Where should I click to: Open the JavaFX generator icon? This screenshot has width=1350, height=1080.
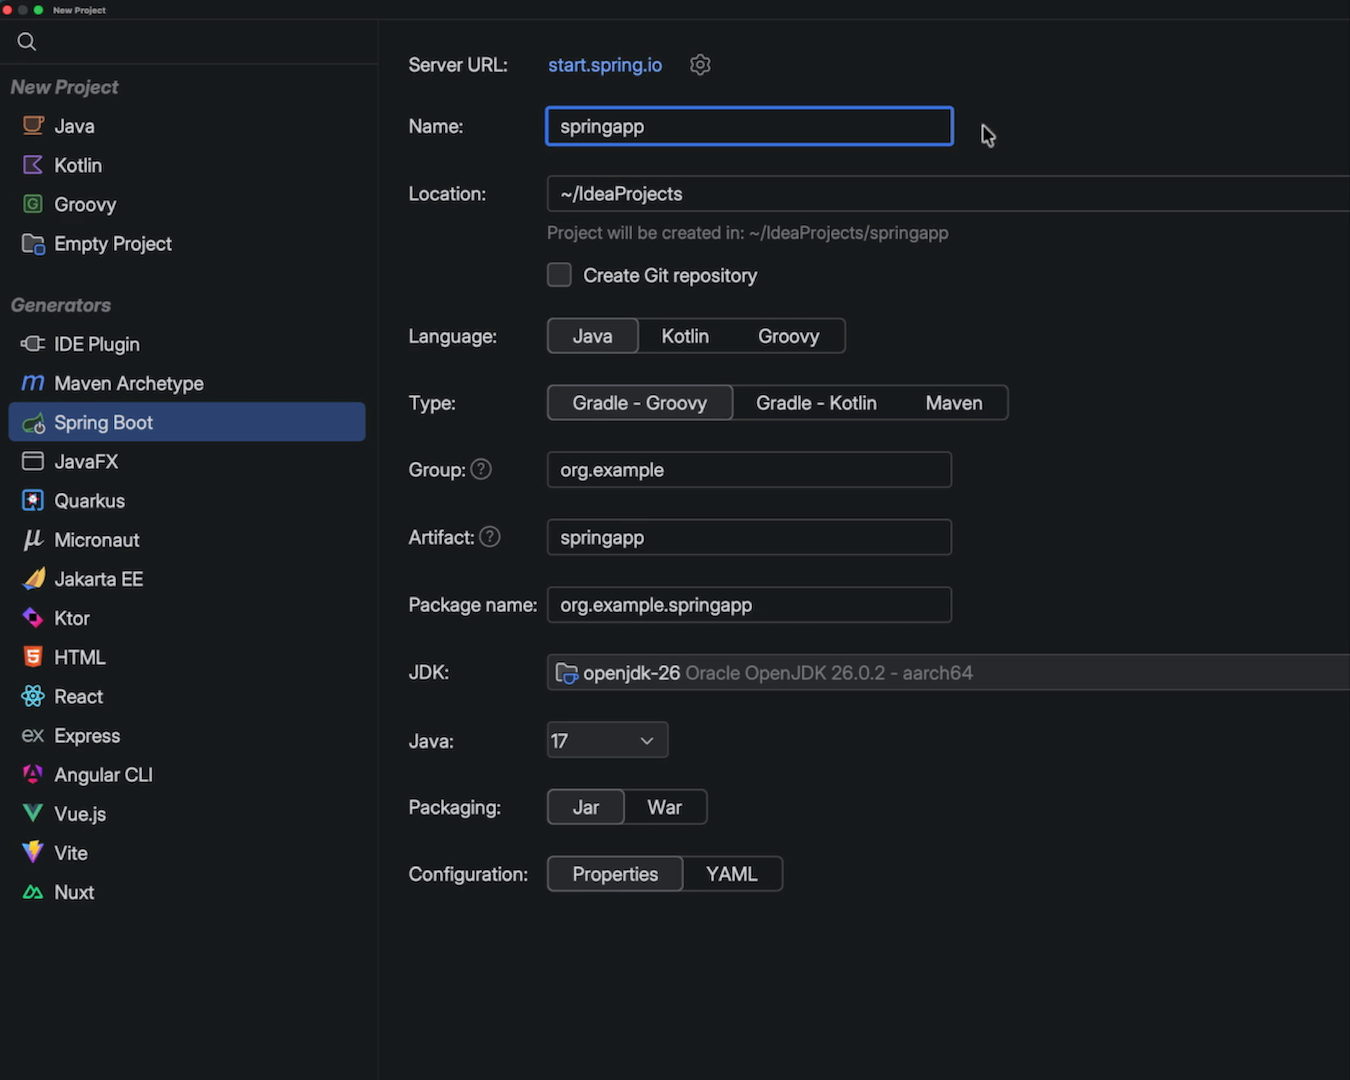pos(33,461)
